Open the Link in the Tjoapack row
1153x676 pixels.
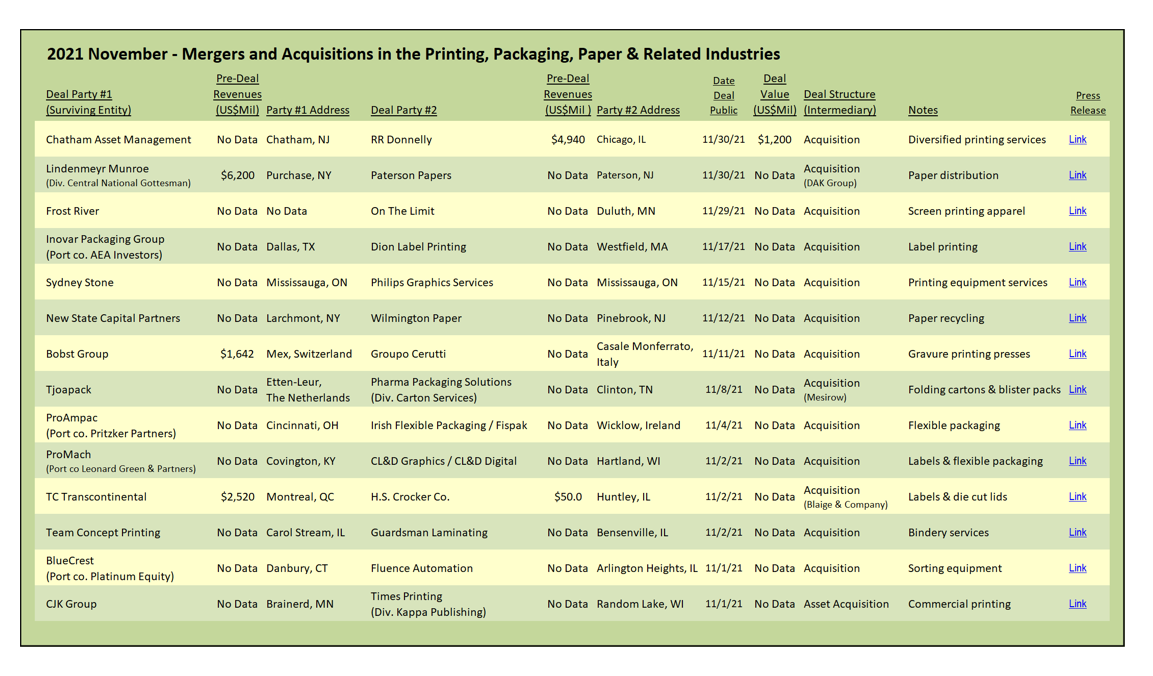pos(1077,389)
